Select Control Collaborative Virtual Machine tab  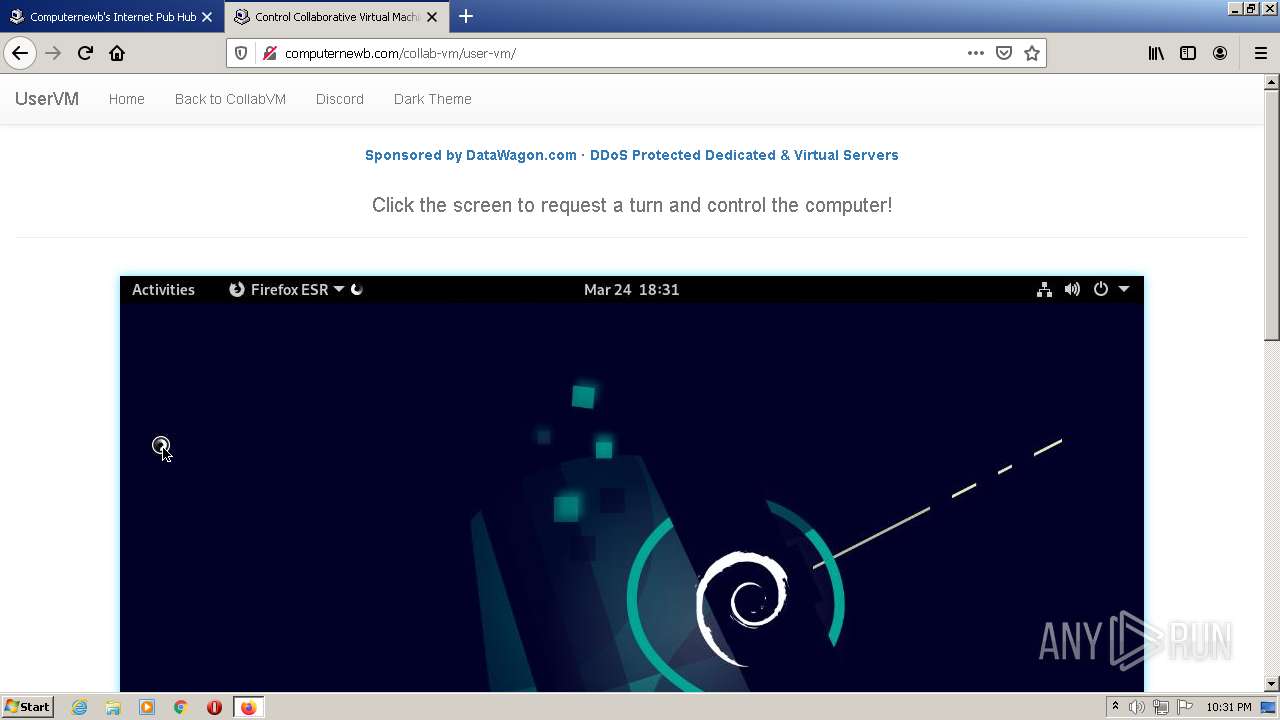(337, 17)
